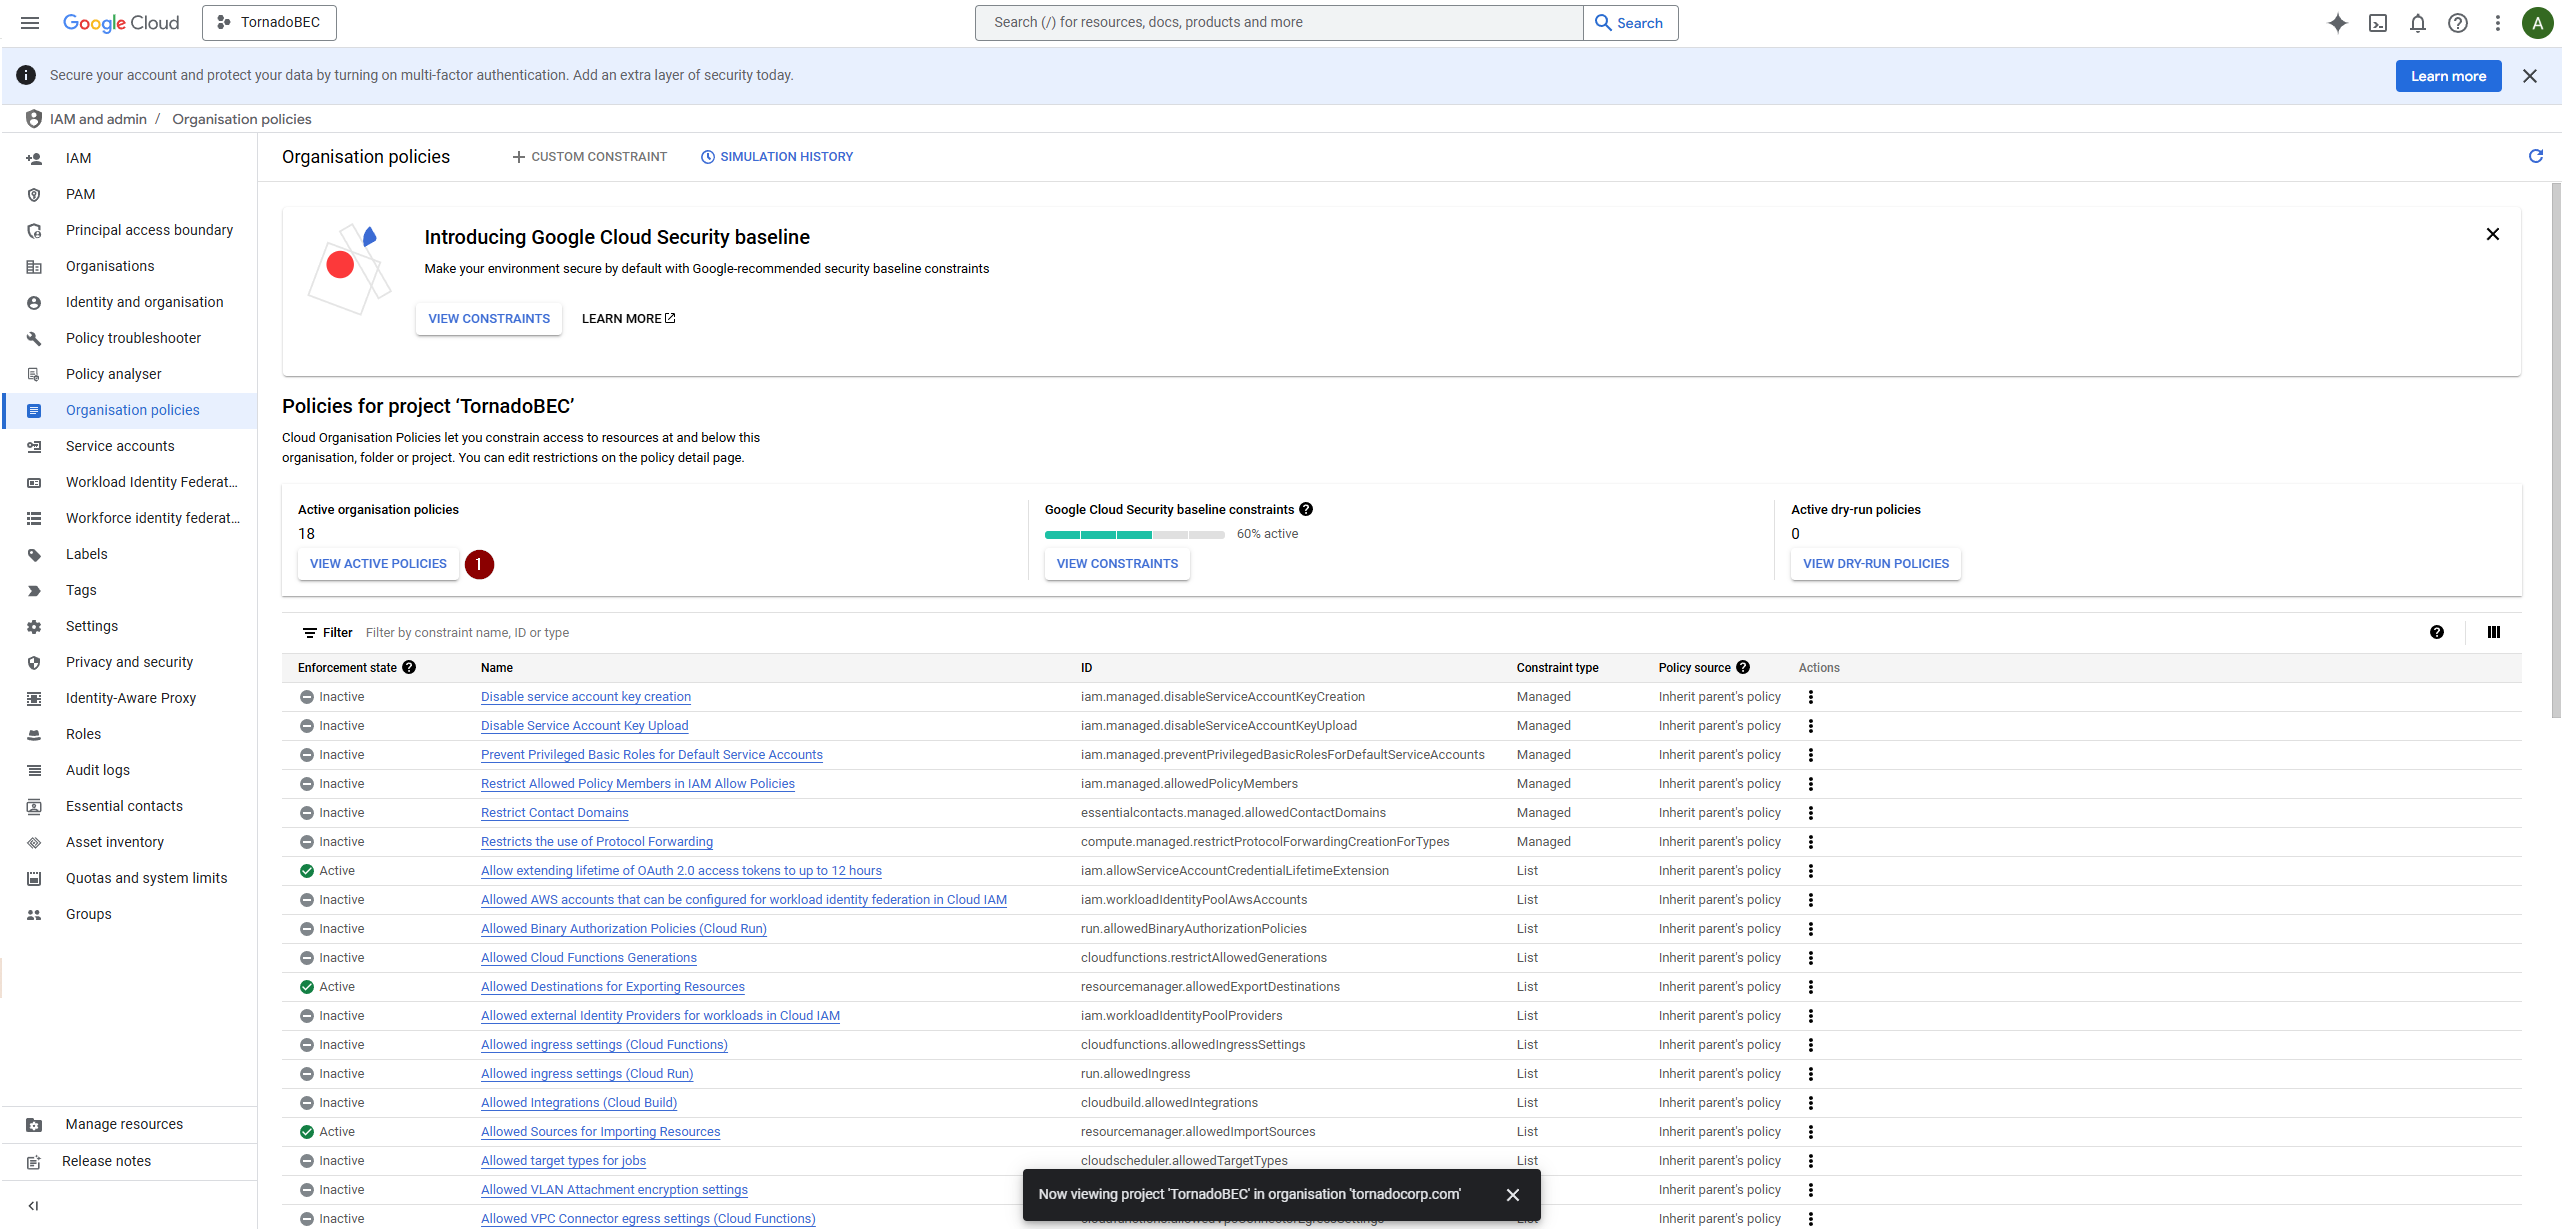Open the notifications bell

tap(2417, 23)
